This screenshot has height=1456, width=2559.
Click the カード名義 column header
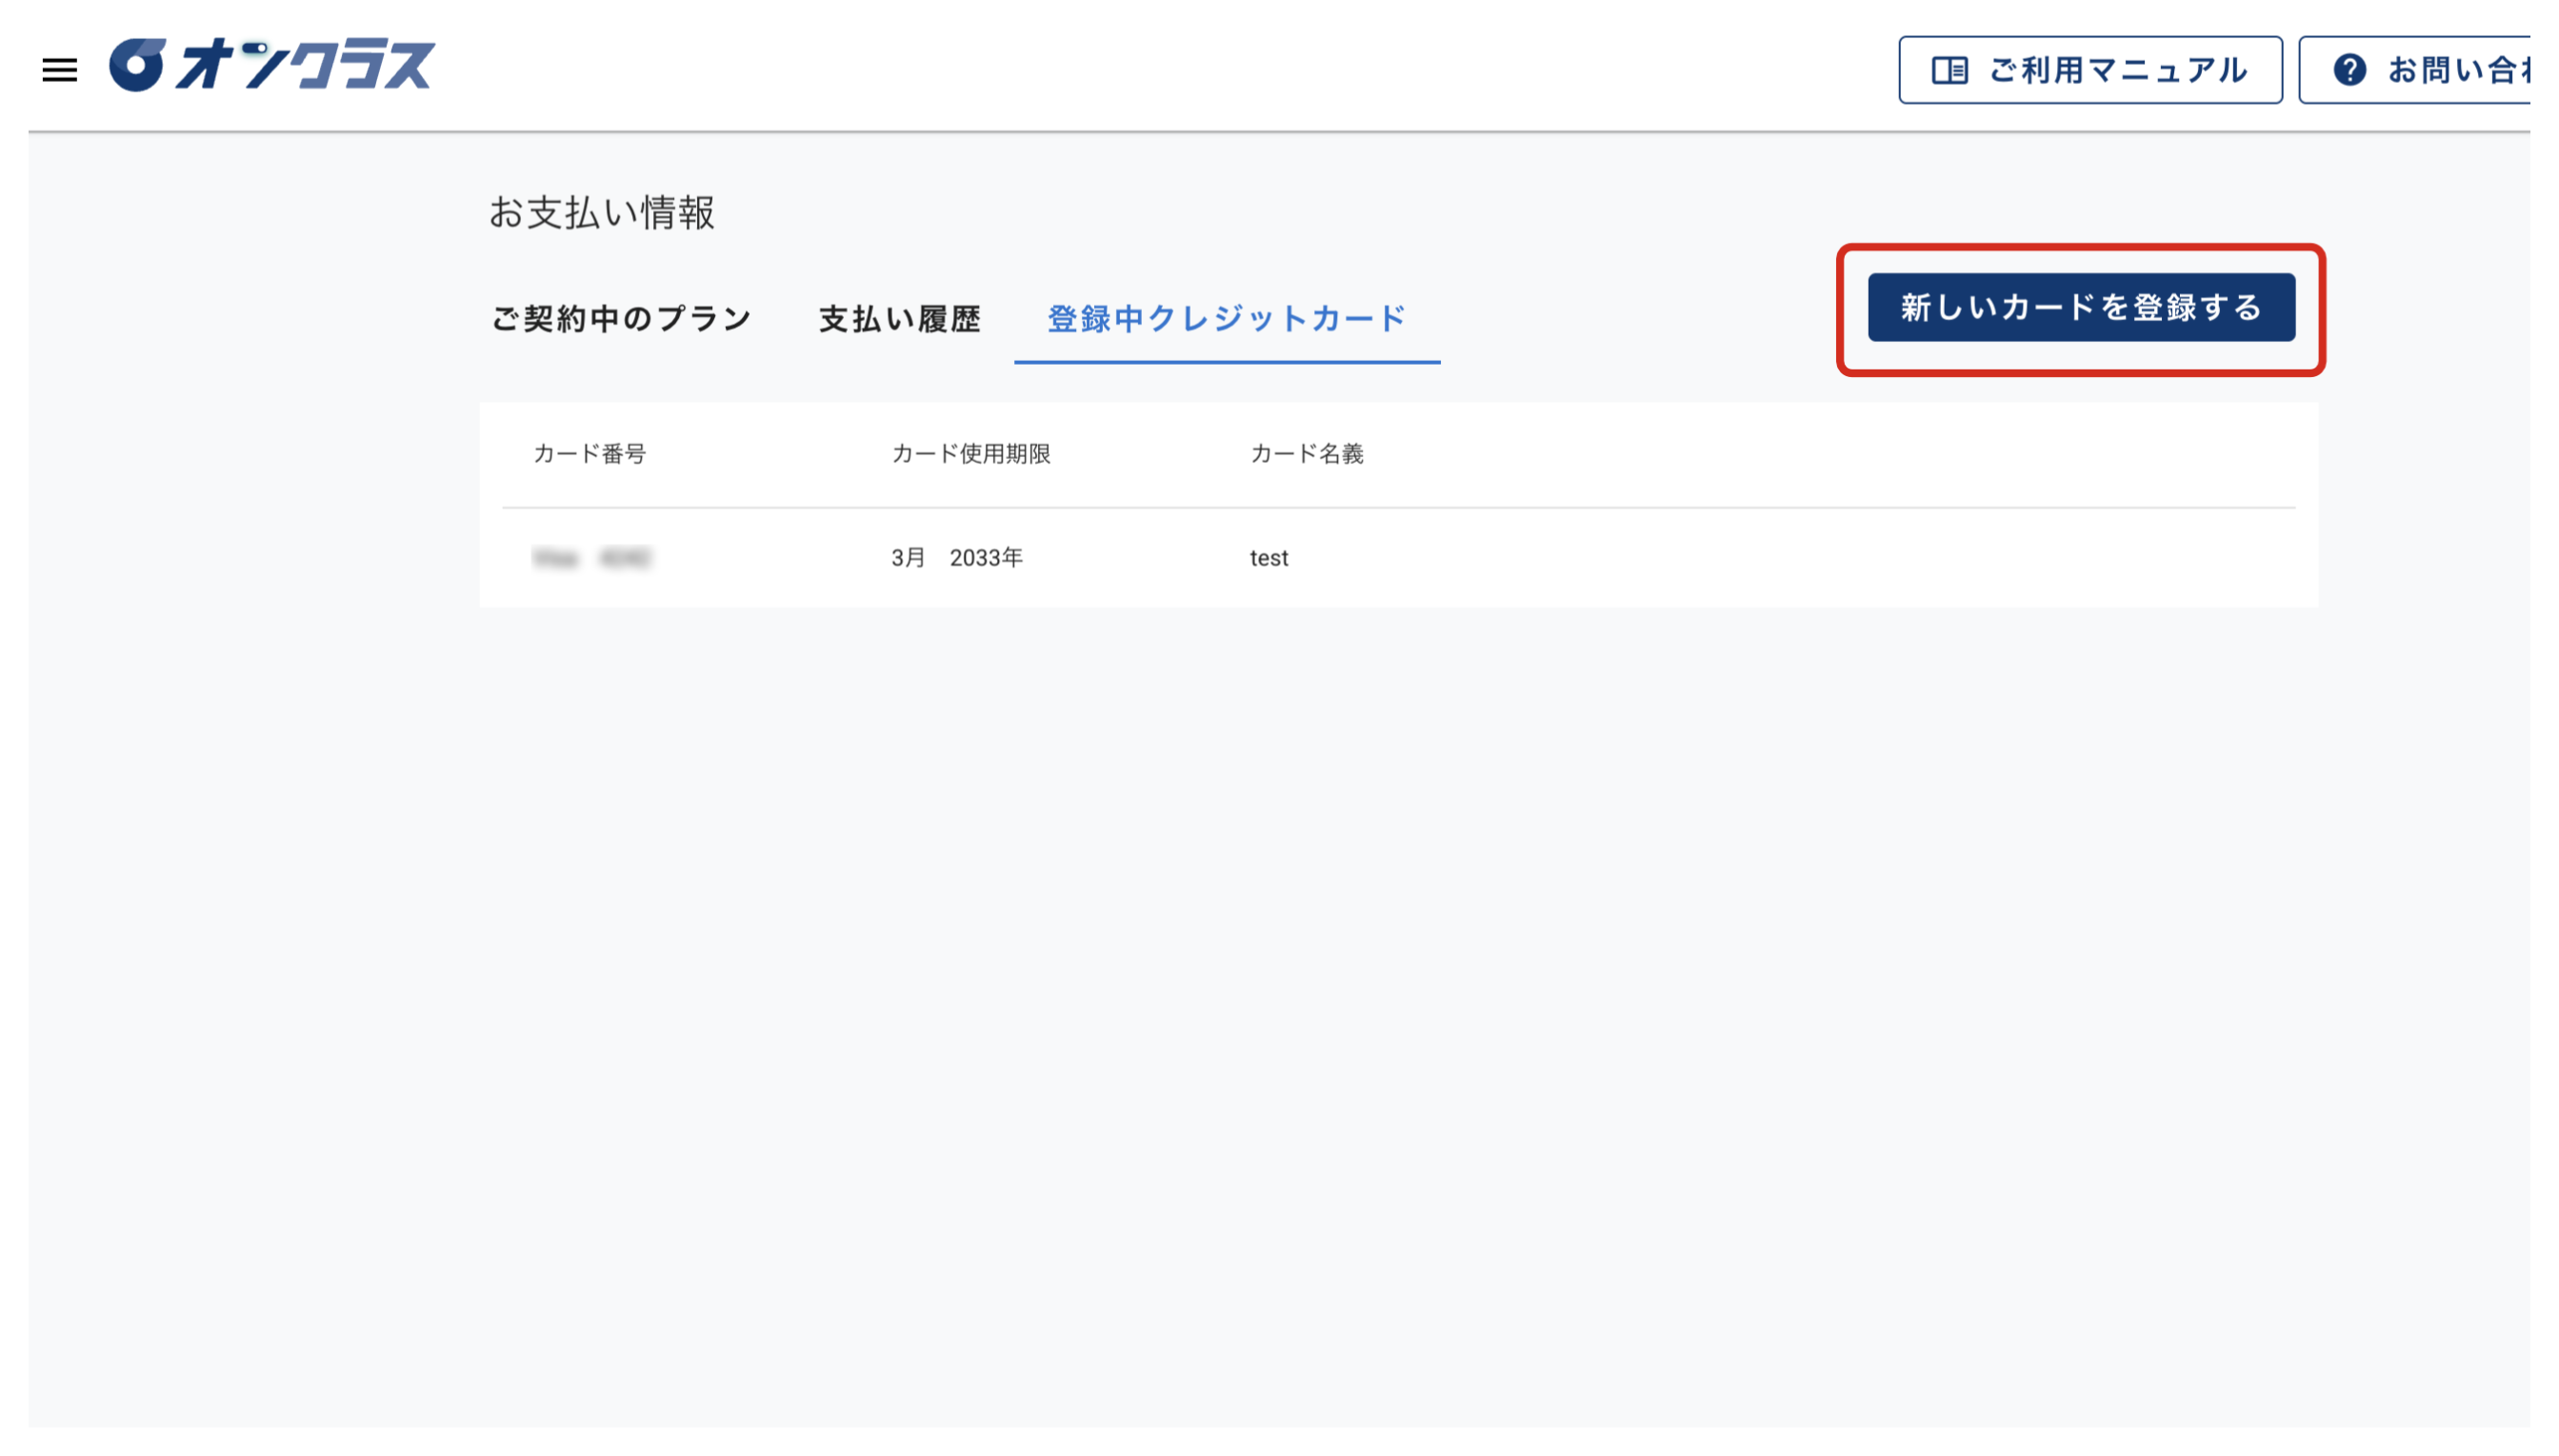pyautogui.click(x=1307, y=454)
